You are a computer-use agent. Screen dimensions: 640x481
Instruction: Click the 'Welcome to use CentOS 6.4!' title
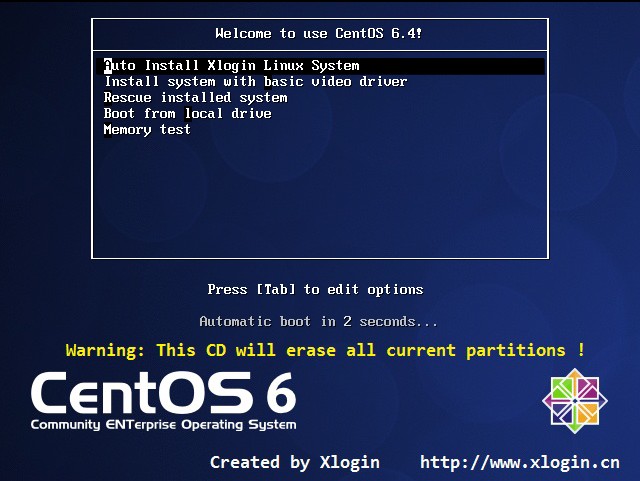tap(319, 33)
